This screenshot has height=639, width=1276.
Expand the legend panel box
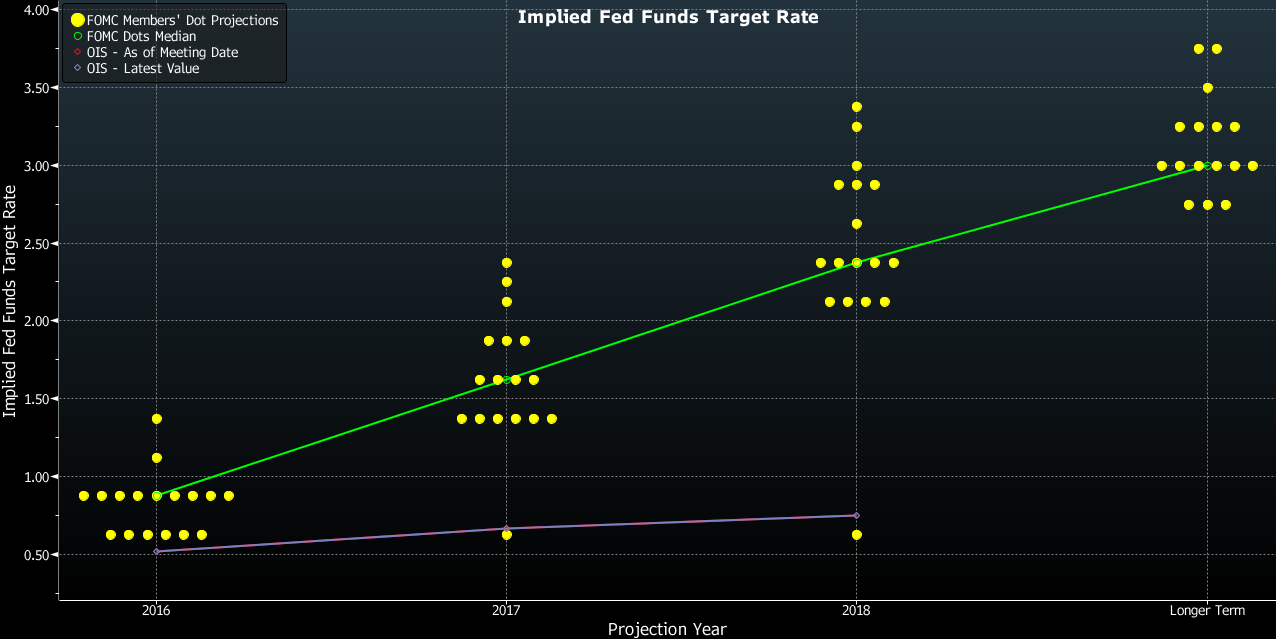pos(174,42)
